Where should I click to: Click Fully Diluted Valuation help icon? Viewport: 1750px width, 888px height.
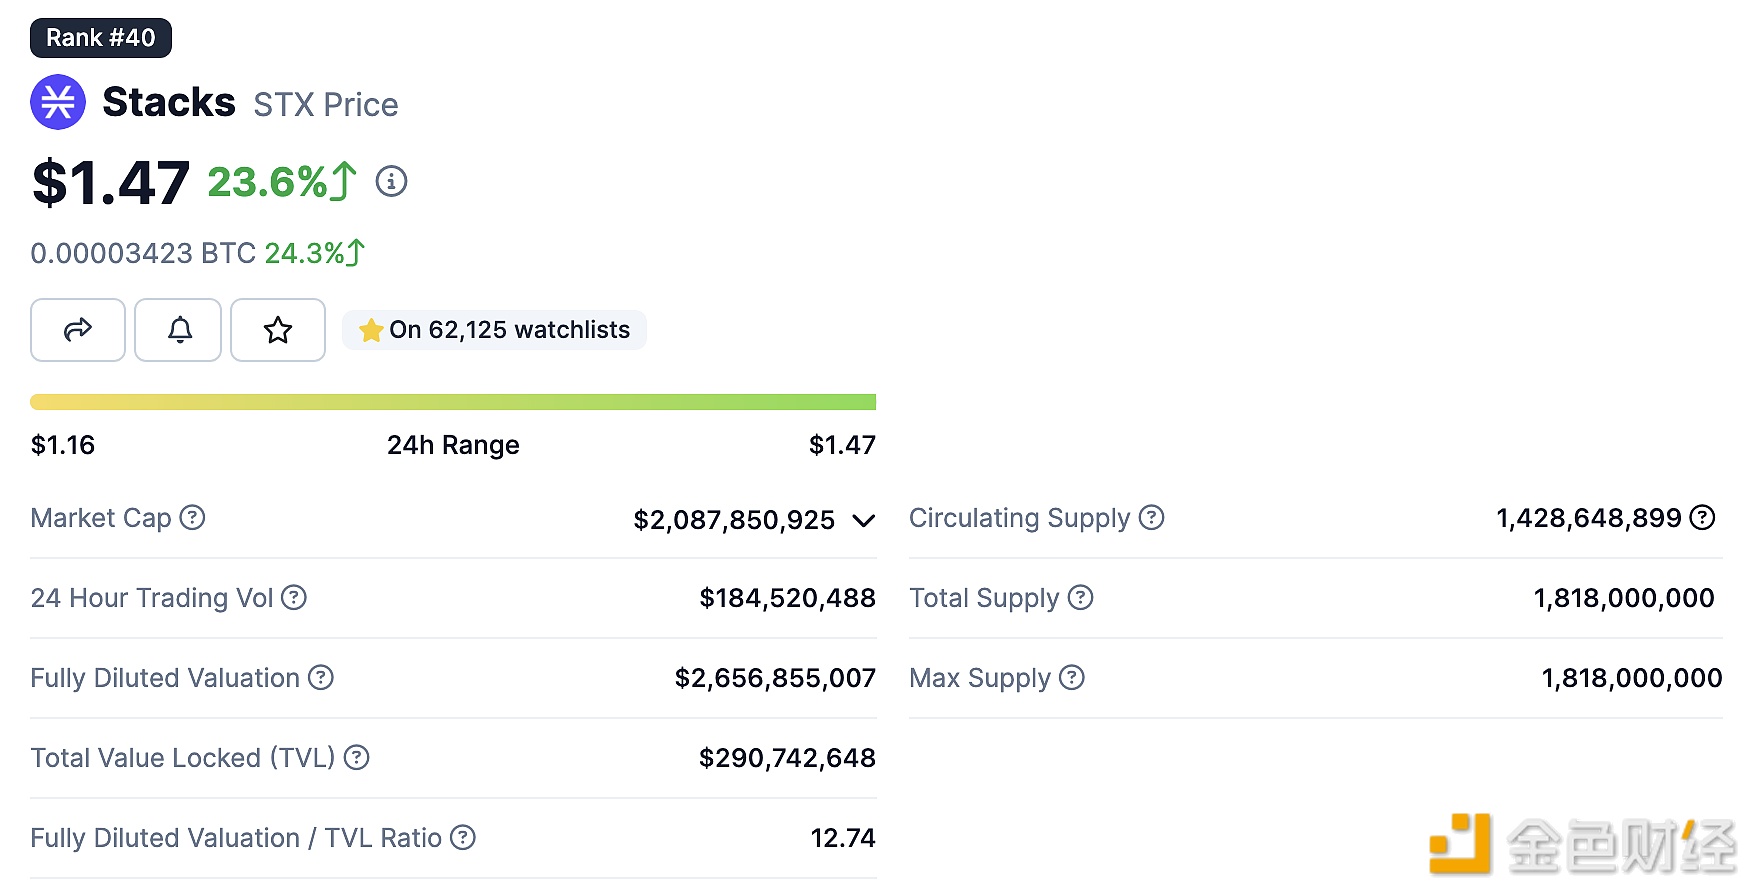coord(321,677)
